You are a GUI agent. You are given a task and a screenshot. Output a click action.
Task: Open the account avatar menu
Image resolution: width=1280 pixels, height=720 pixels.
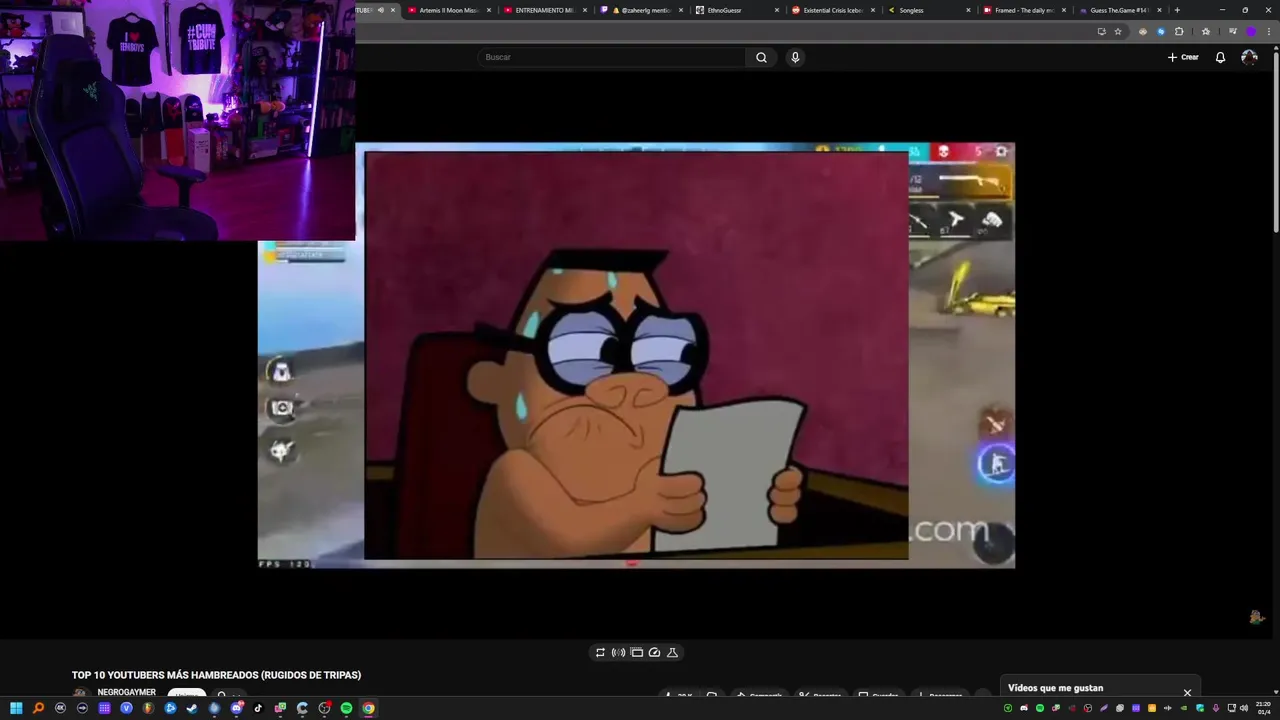point(1249,57)
